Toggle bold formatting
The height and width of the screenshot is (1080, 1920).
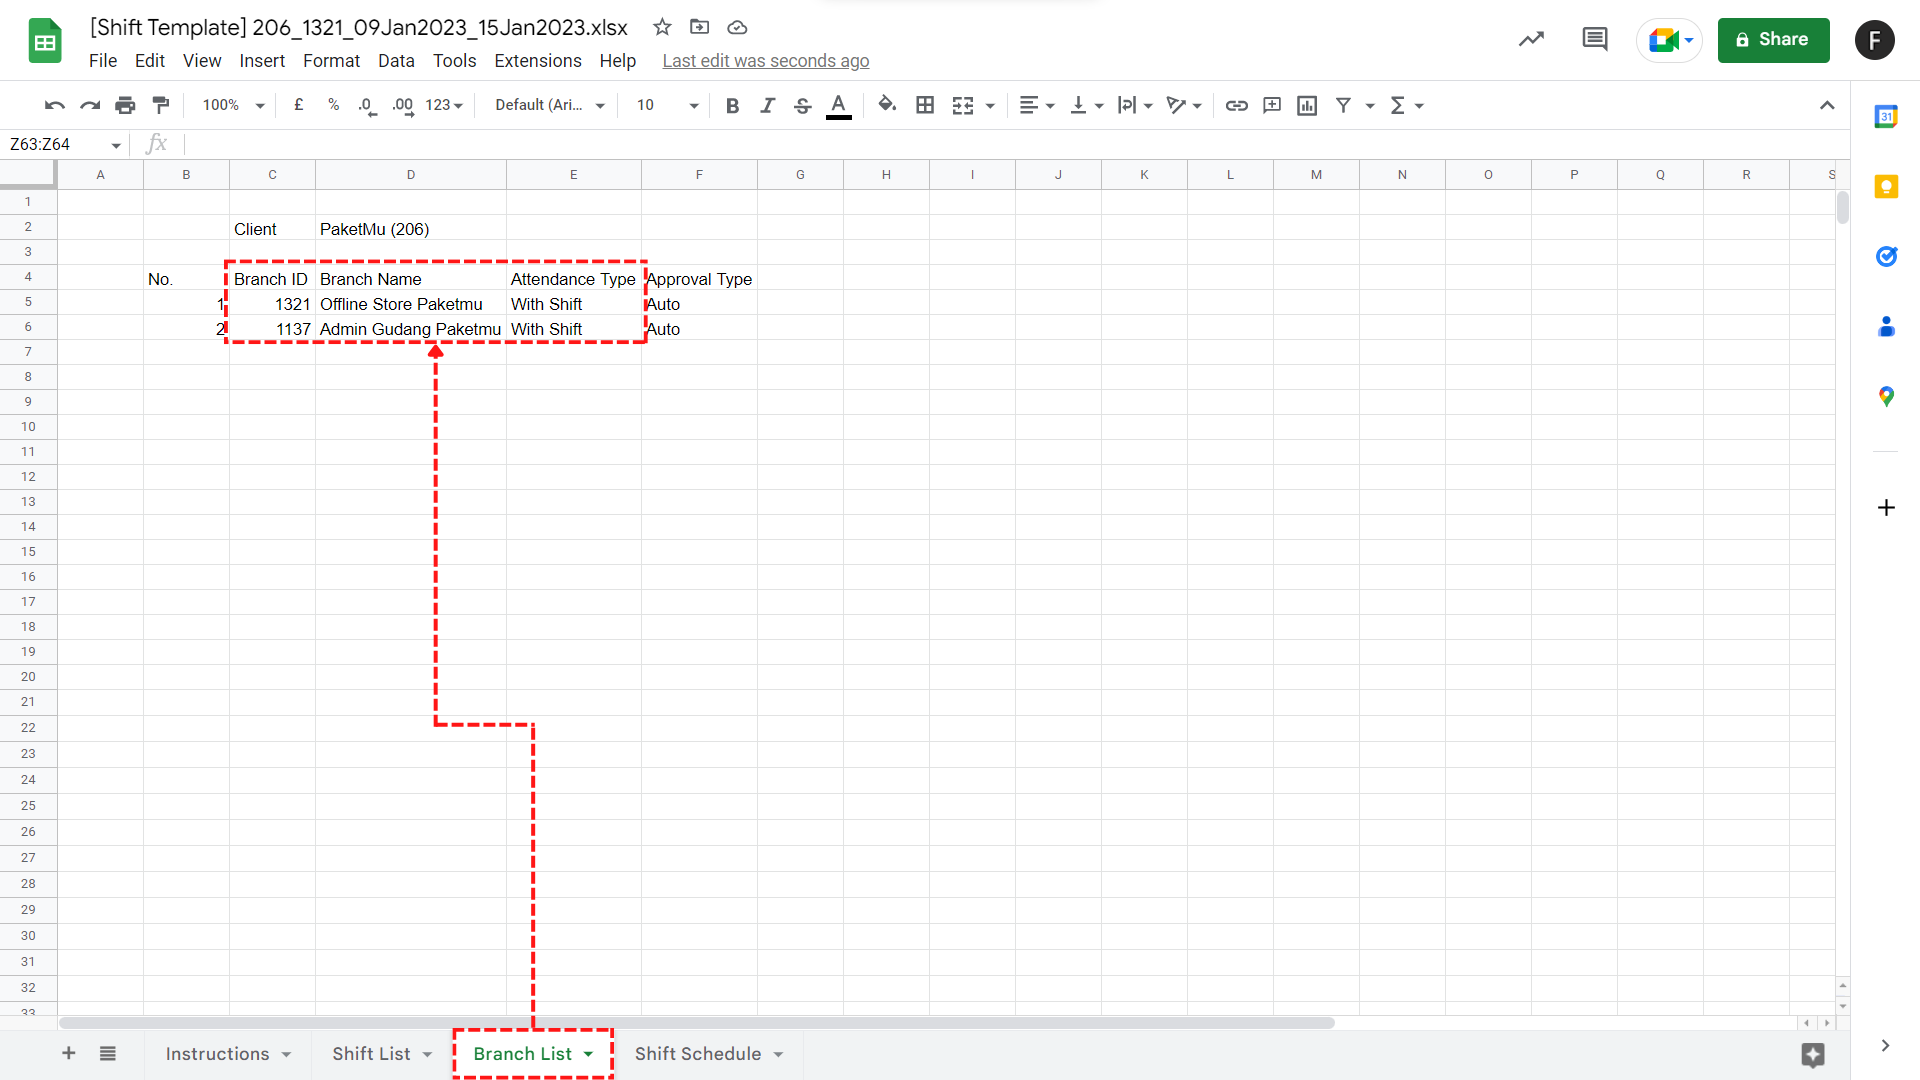coord(732,105)
